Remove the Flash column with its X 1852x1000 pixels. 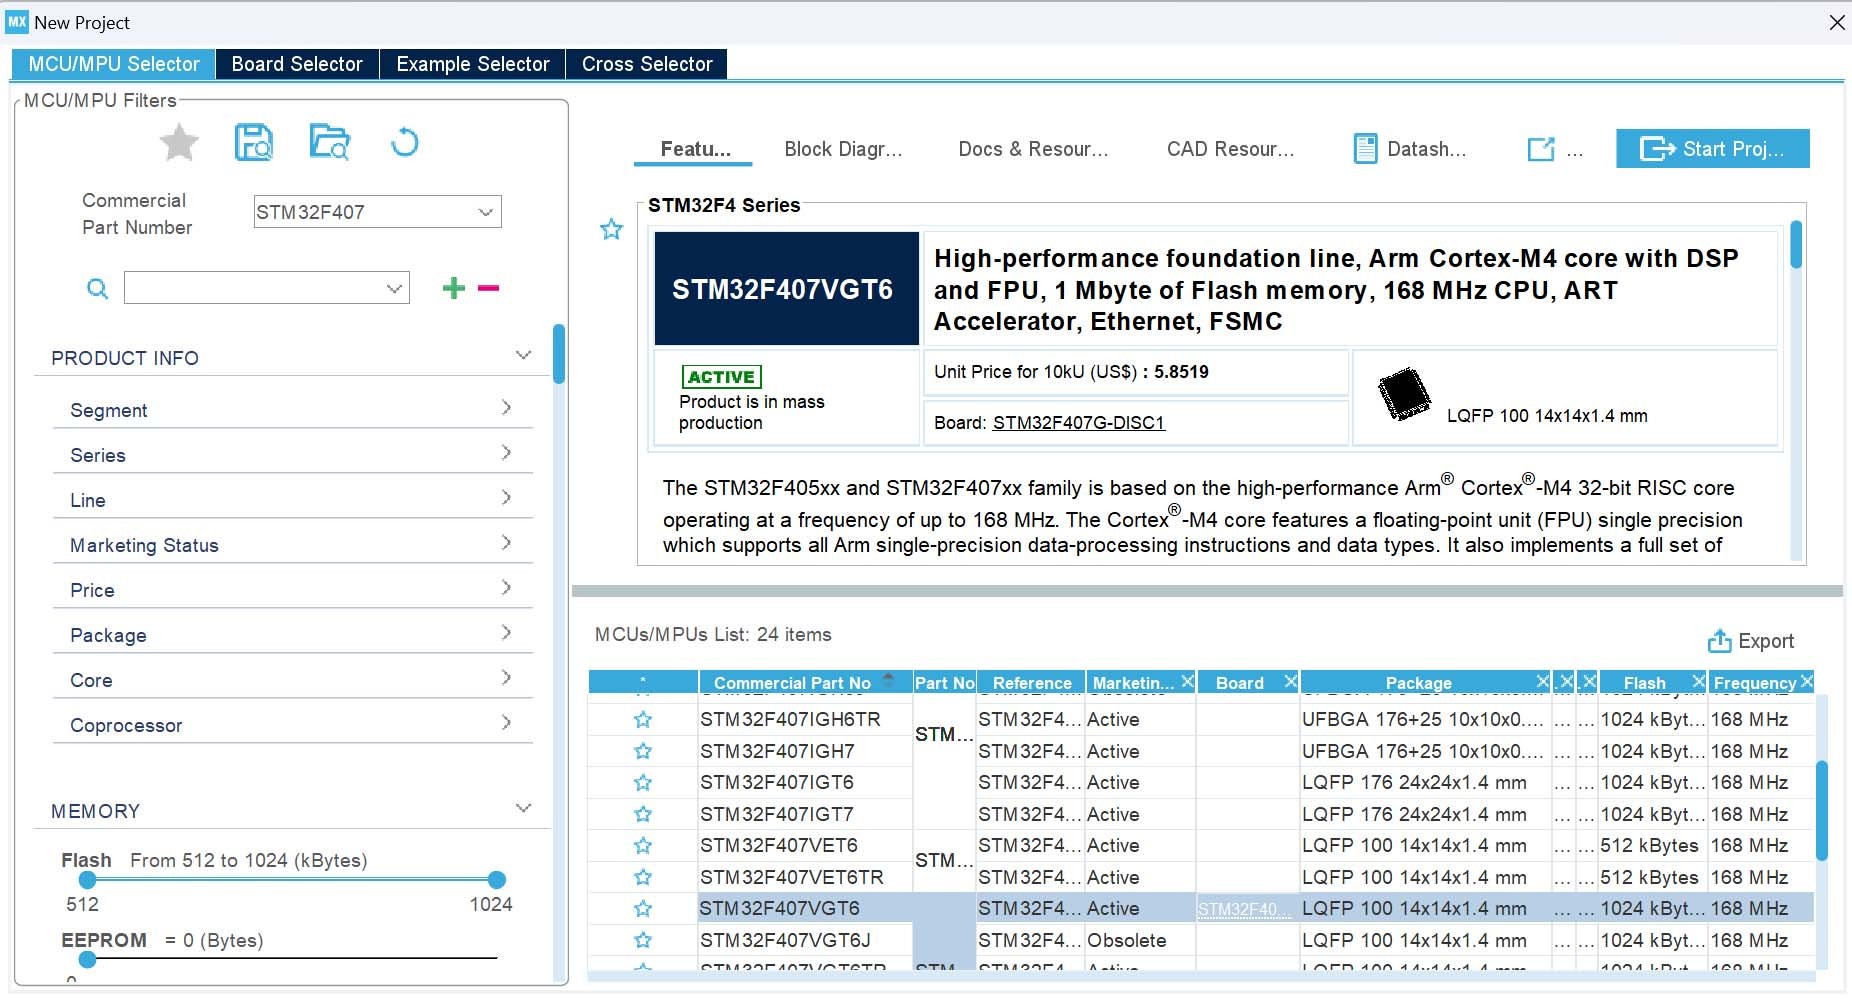click(x=1698, y=681)
